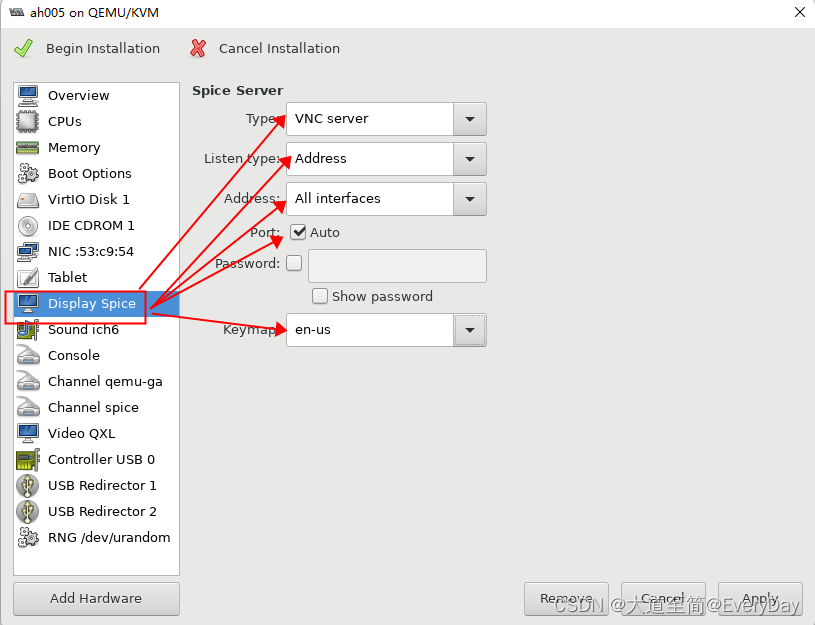Select CPUs in the hardware list
This screenshot has height=625, width=815.
(x=97, y=121)
